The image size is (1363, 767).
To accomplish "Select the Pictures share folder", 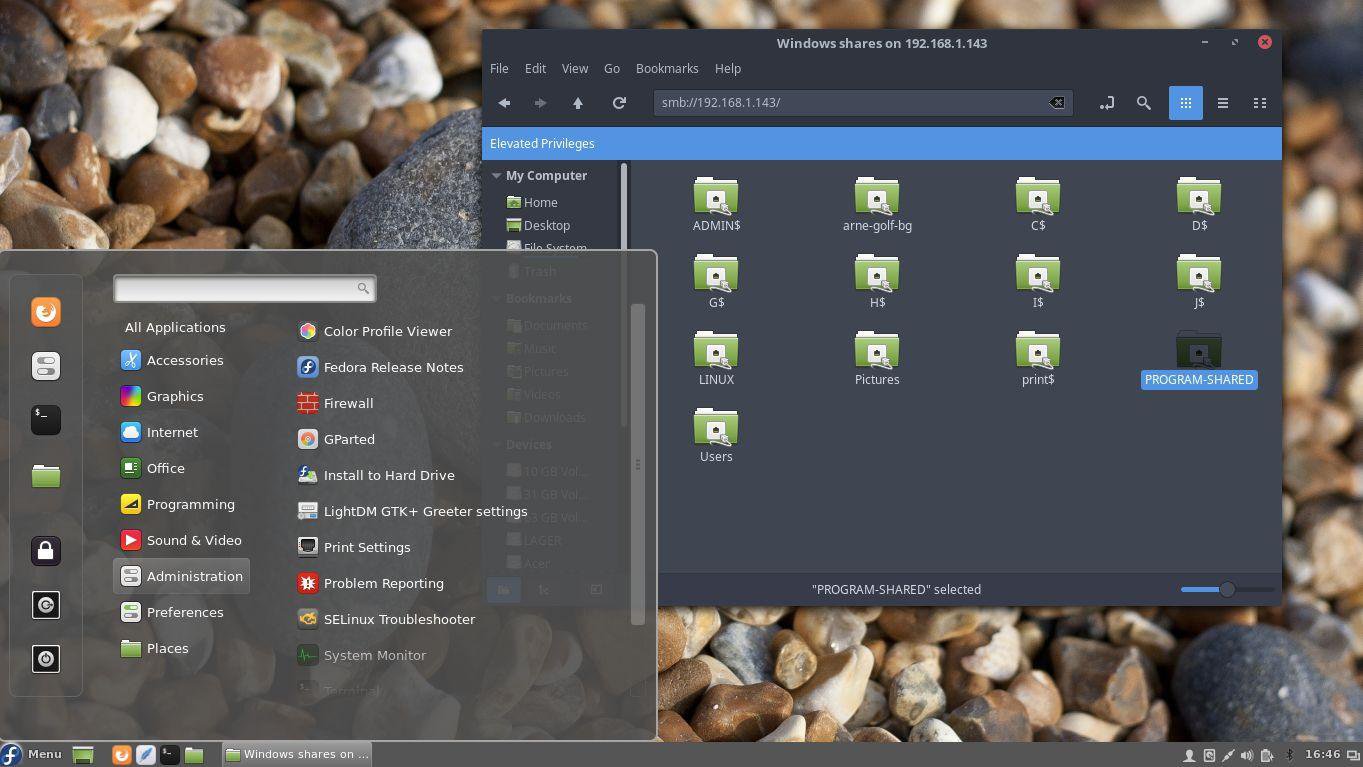I will pos(877,358).
